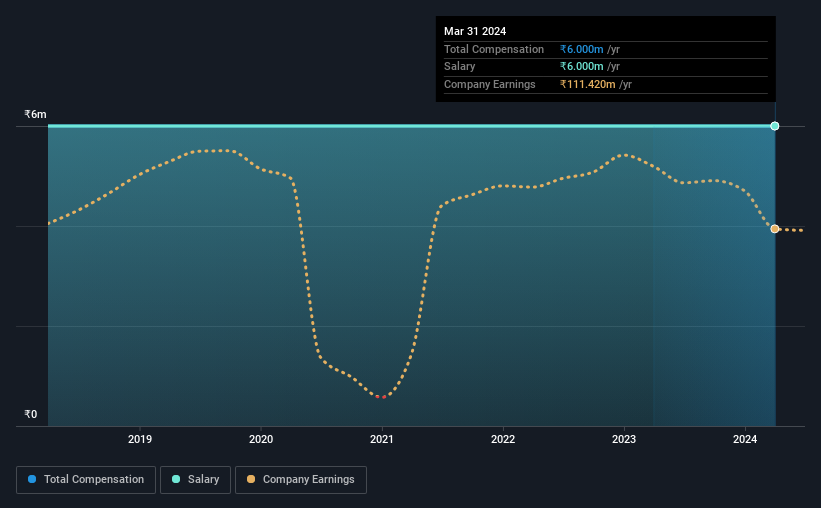Toggle the Salary legend button
The width and height of the screenshot is (821, 508).
click(195, 480)
